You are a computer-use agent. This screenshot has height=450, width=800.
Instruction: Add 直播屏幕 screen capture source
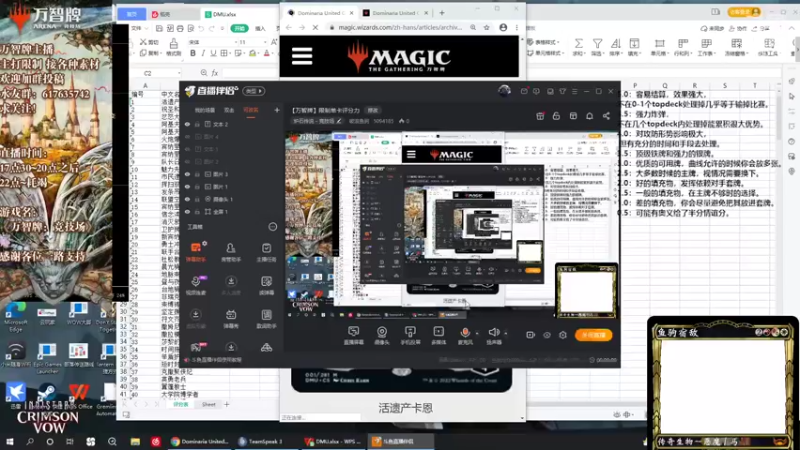point(353,335)
